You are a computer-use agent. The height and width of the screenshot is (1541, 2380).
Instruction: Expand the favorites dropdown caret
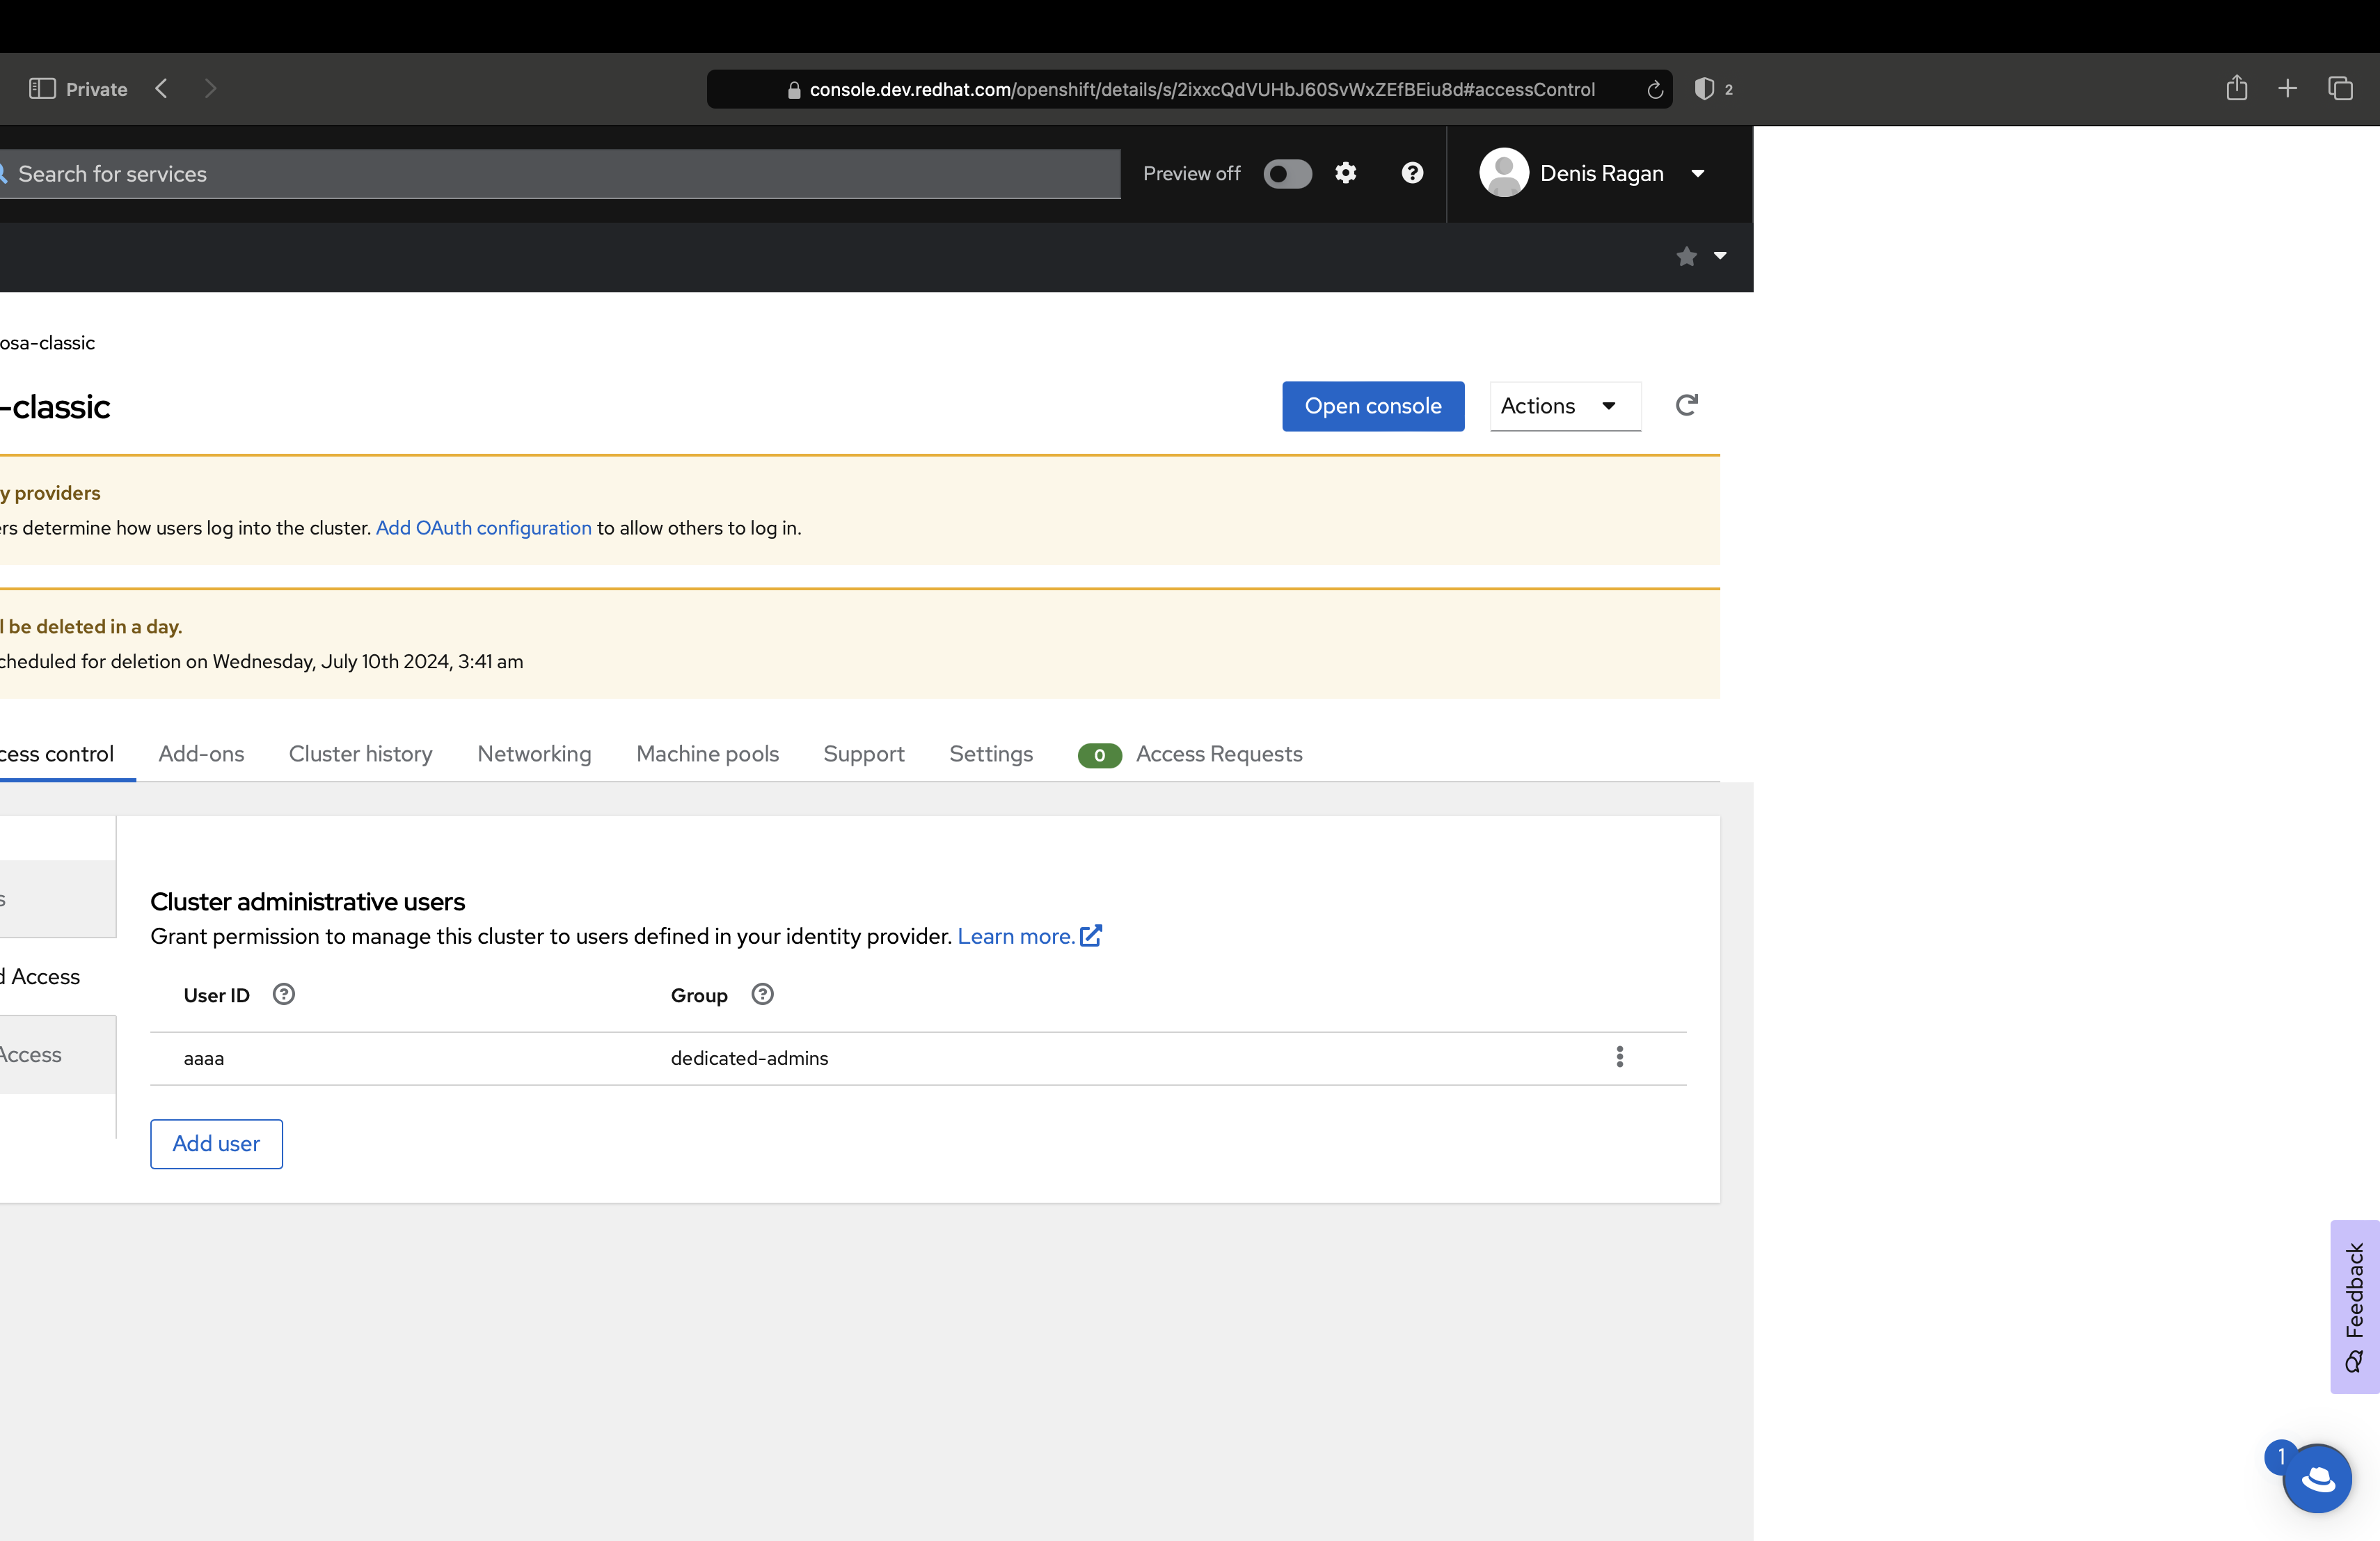(1720, 256)
